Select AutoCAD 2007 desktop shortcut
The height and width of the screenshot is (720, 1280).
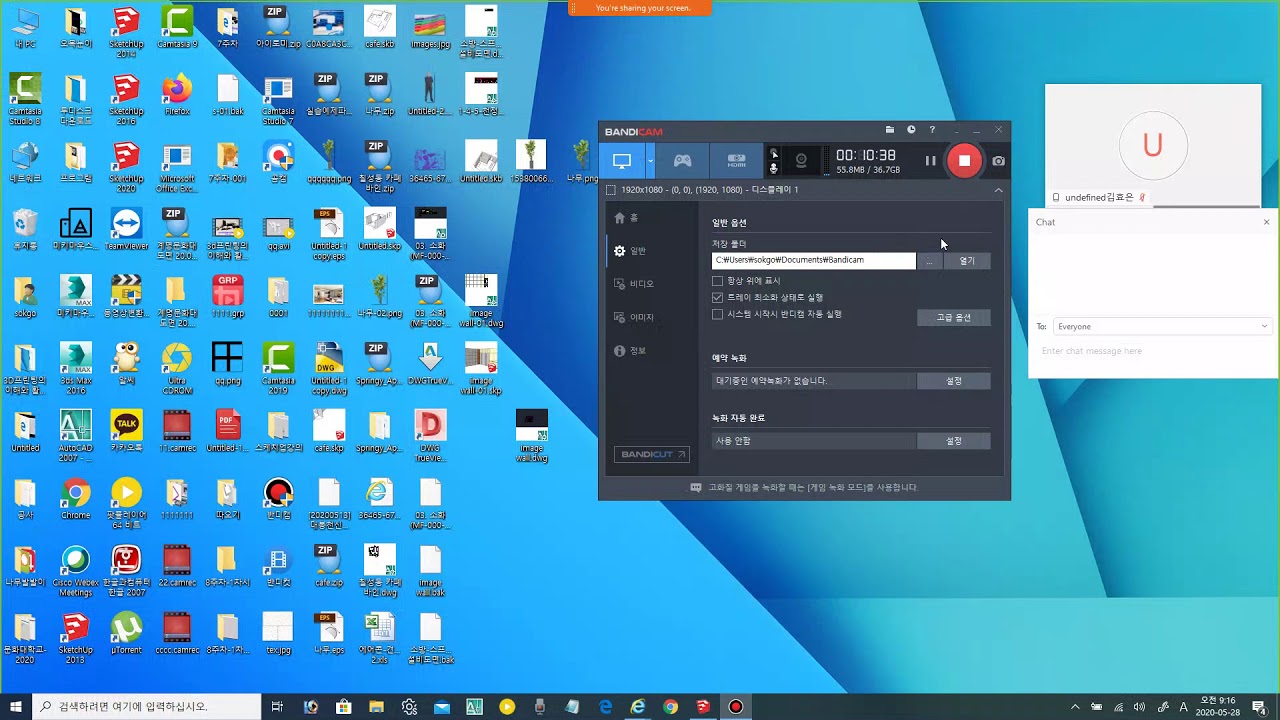pyautogui.click(x=76, y=437)
